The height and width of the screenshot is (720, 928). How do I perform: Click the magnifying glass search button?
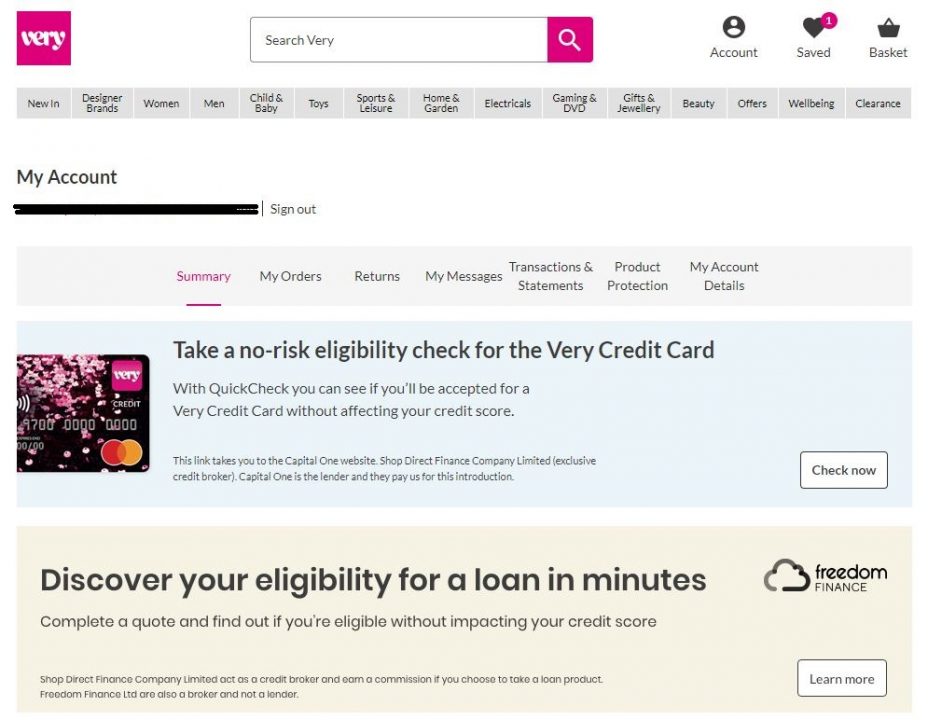tap(569, 40)
